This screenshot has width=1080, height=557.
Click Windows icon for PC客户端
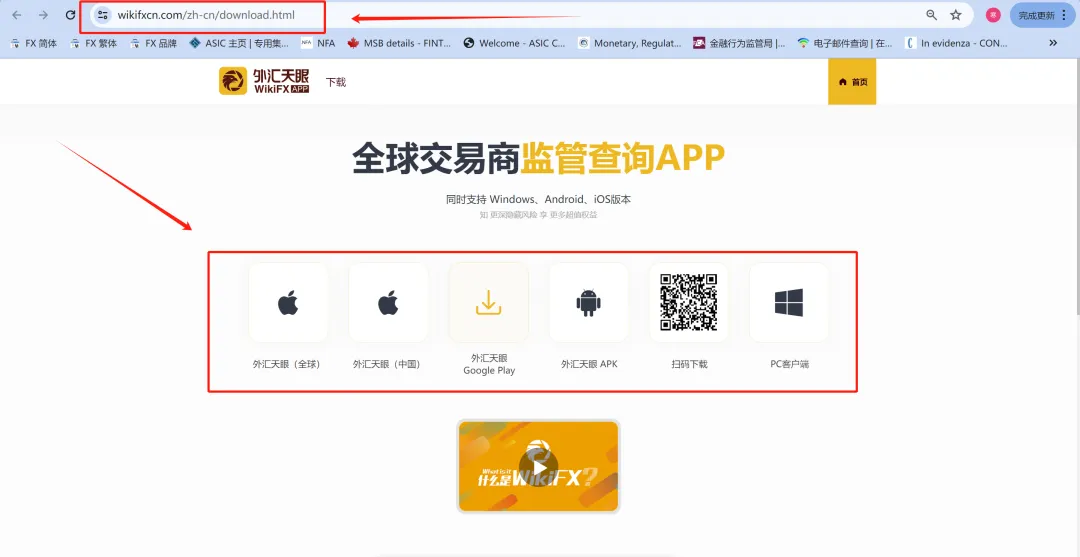tap(789, 302)
